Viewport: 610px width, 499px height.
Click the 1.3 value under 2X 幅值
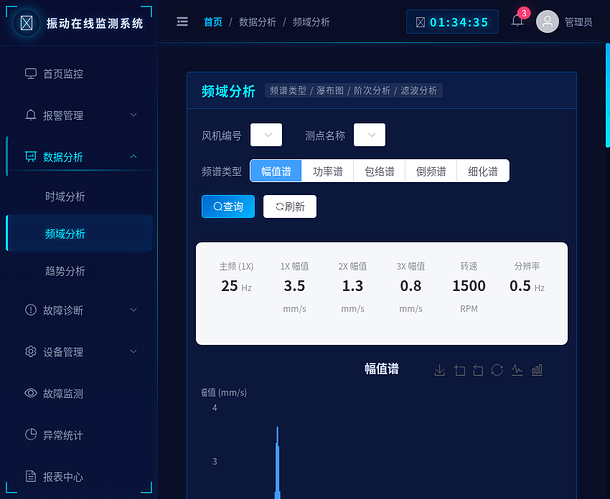[352, 286]
